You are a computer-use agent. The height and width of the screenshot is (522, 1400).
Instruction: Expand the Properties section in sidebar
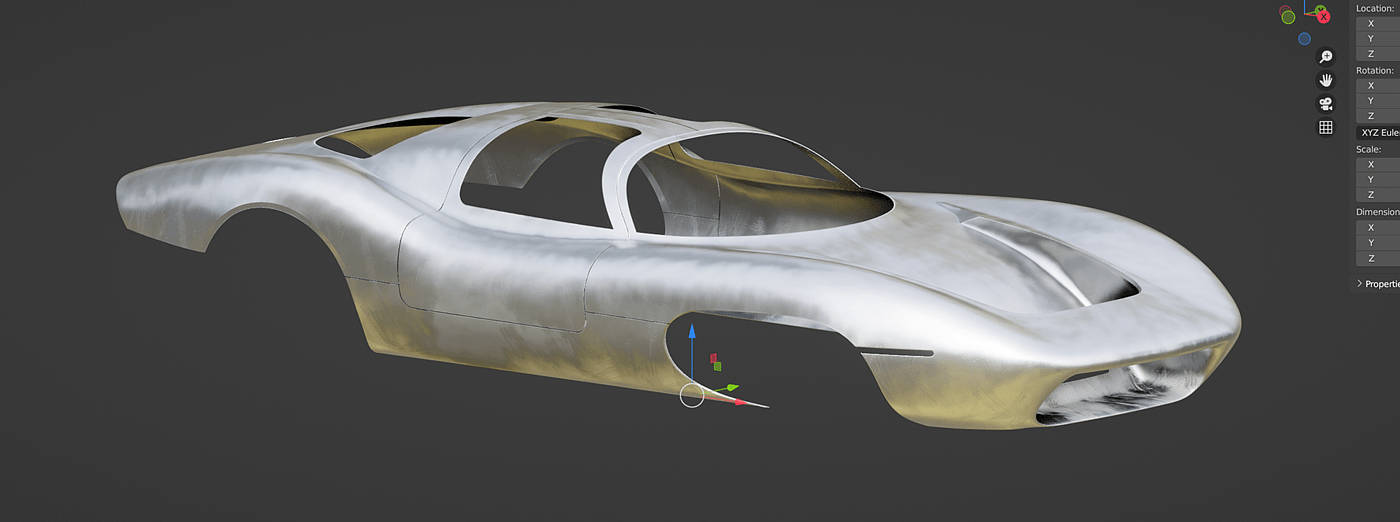click(1378, 284)
